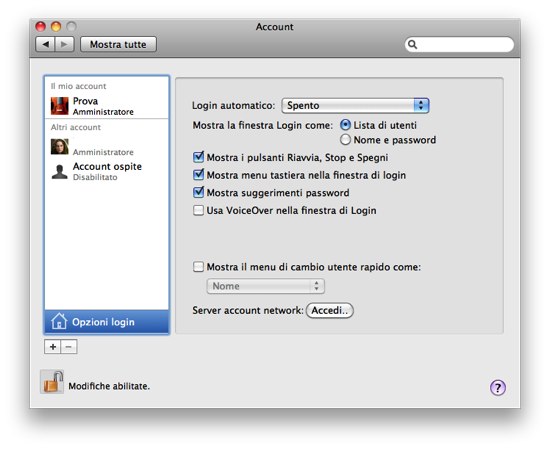Click the Prova account avatar picture
Screen dimensions: 550x449
point(60,106)
